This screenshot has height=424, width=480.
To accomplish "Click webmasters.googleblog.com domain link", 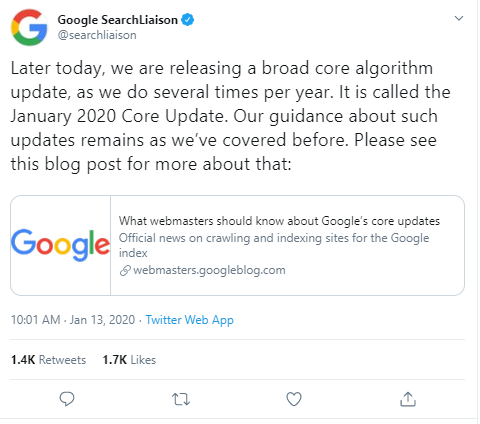I will click(209, 270).
